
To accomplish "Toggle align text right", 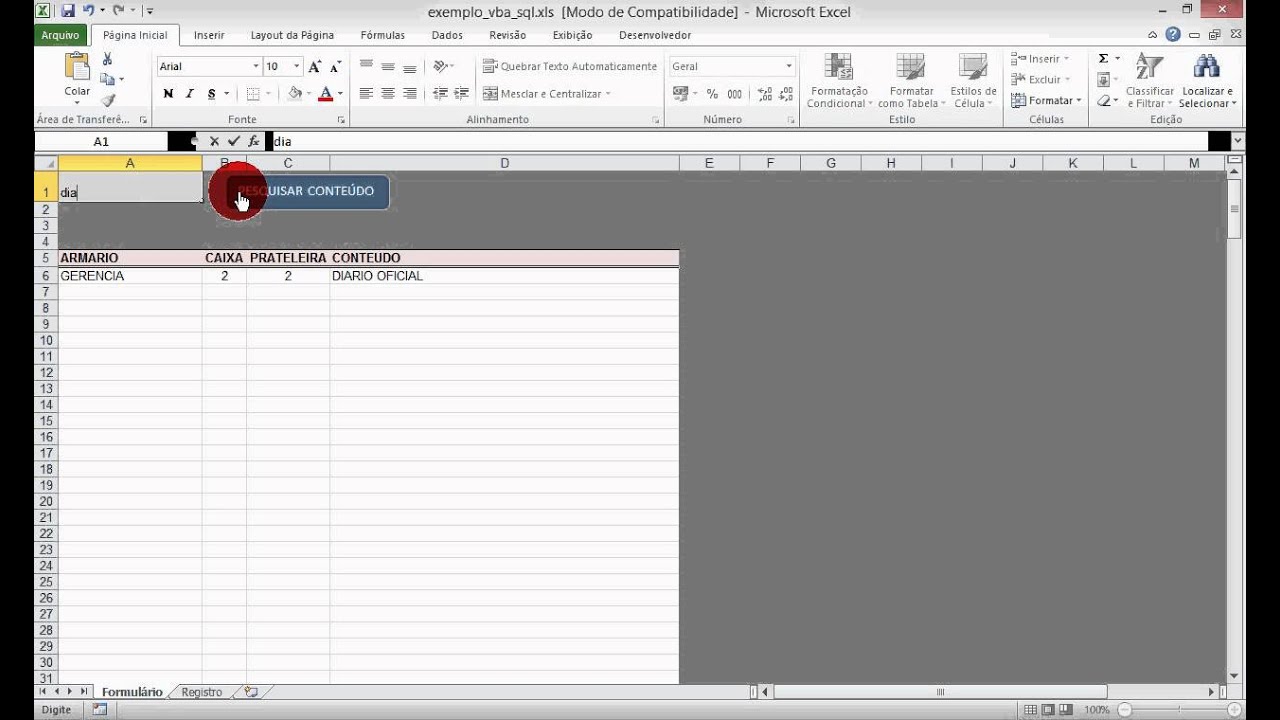I will [410, 94].
